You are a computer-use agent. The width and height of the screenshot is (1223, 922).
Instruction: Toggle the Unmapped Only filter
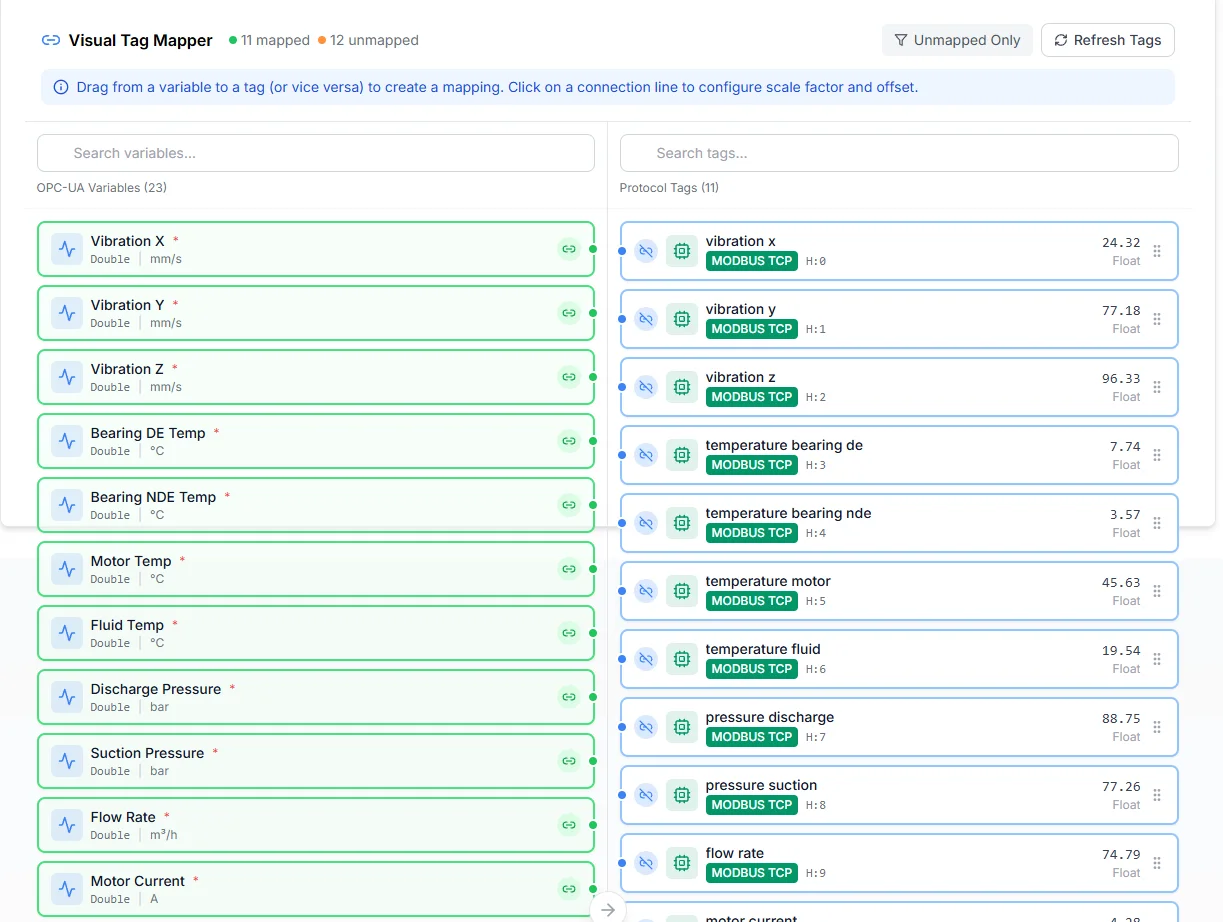958,40
